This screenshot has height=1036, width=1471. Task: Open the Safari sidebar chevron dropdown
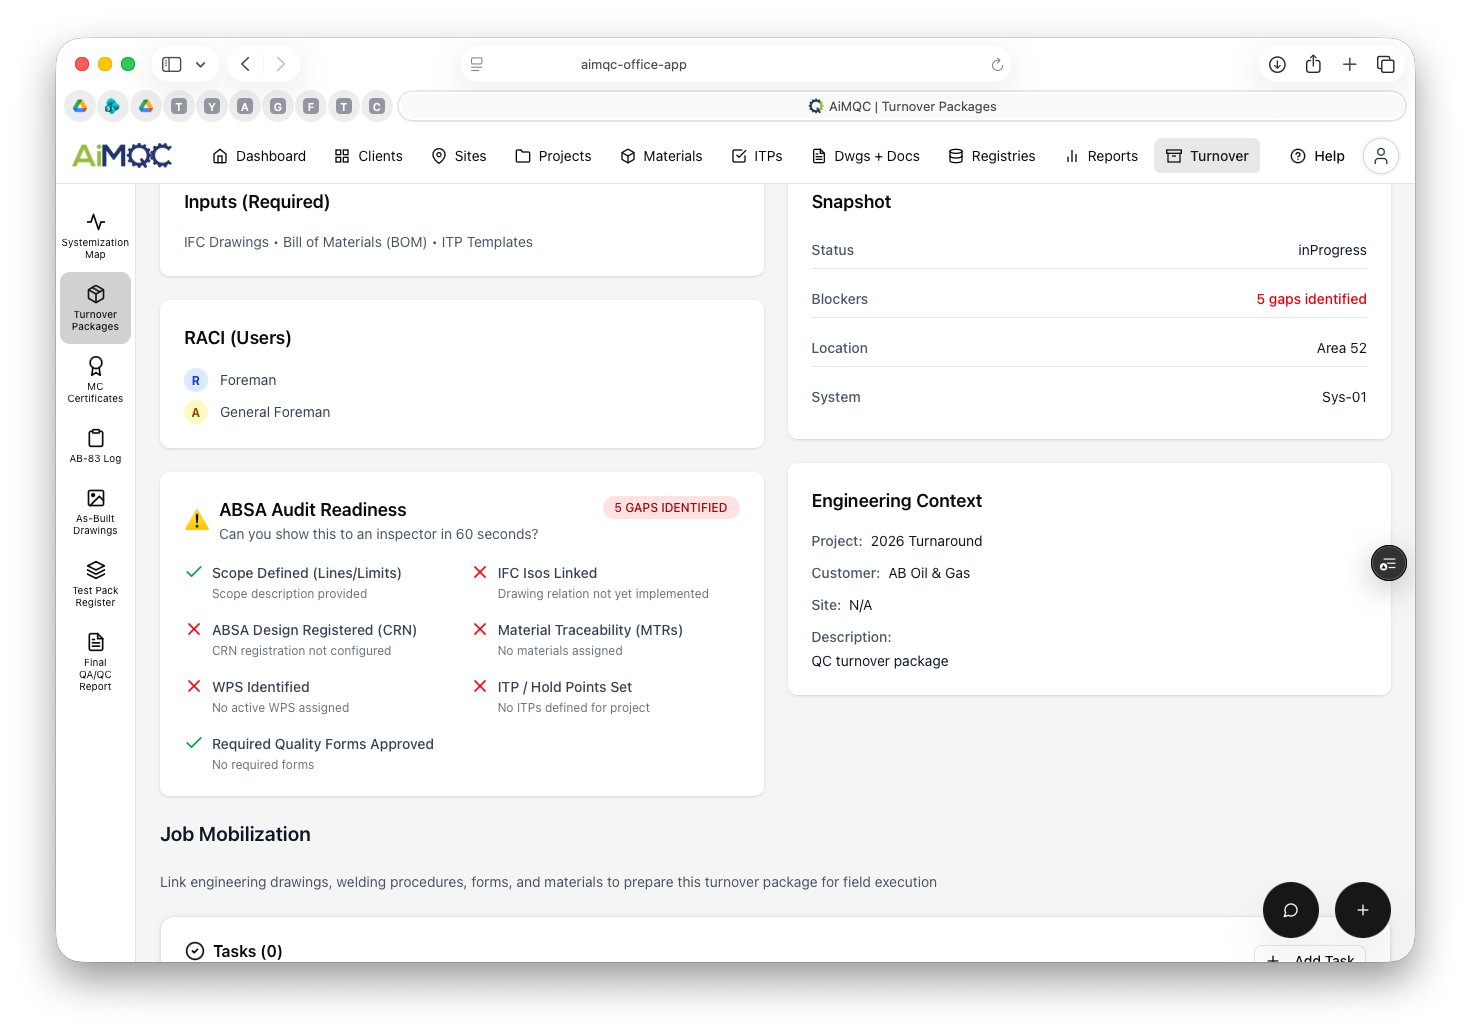click(200, 63)
